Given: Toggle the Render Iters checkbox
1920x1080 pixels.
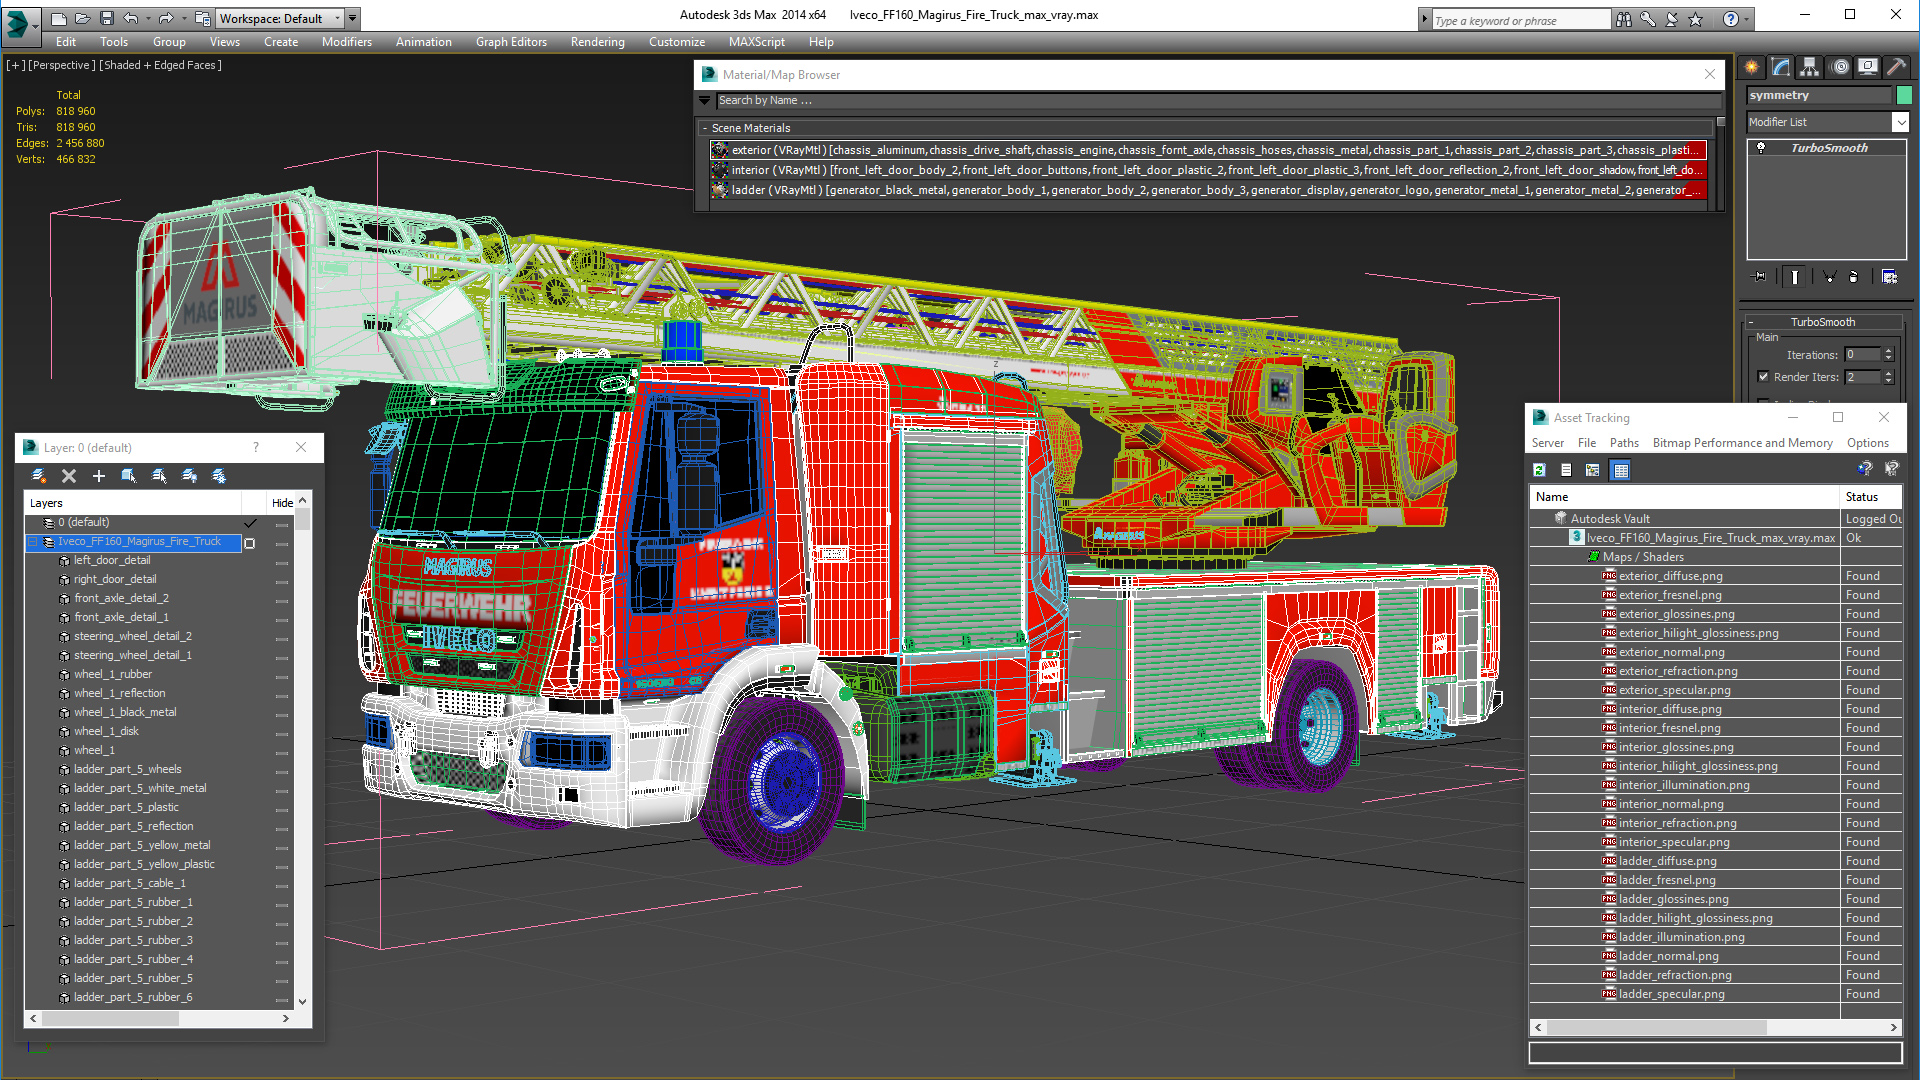Looking at the screenshot, I should (1764, 377).
